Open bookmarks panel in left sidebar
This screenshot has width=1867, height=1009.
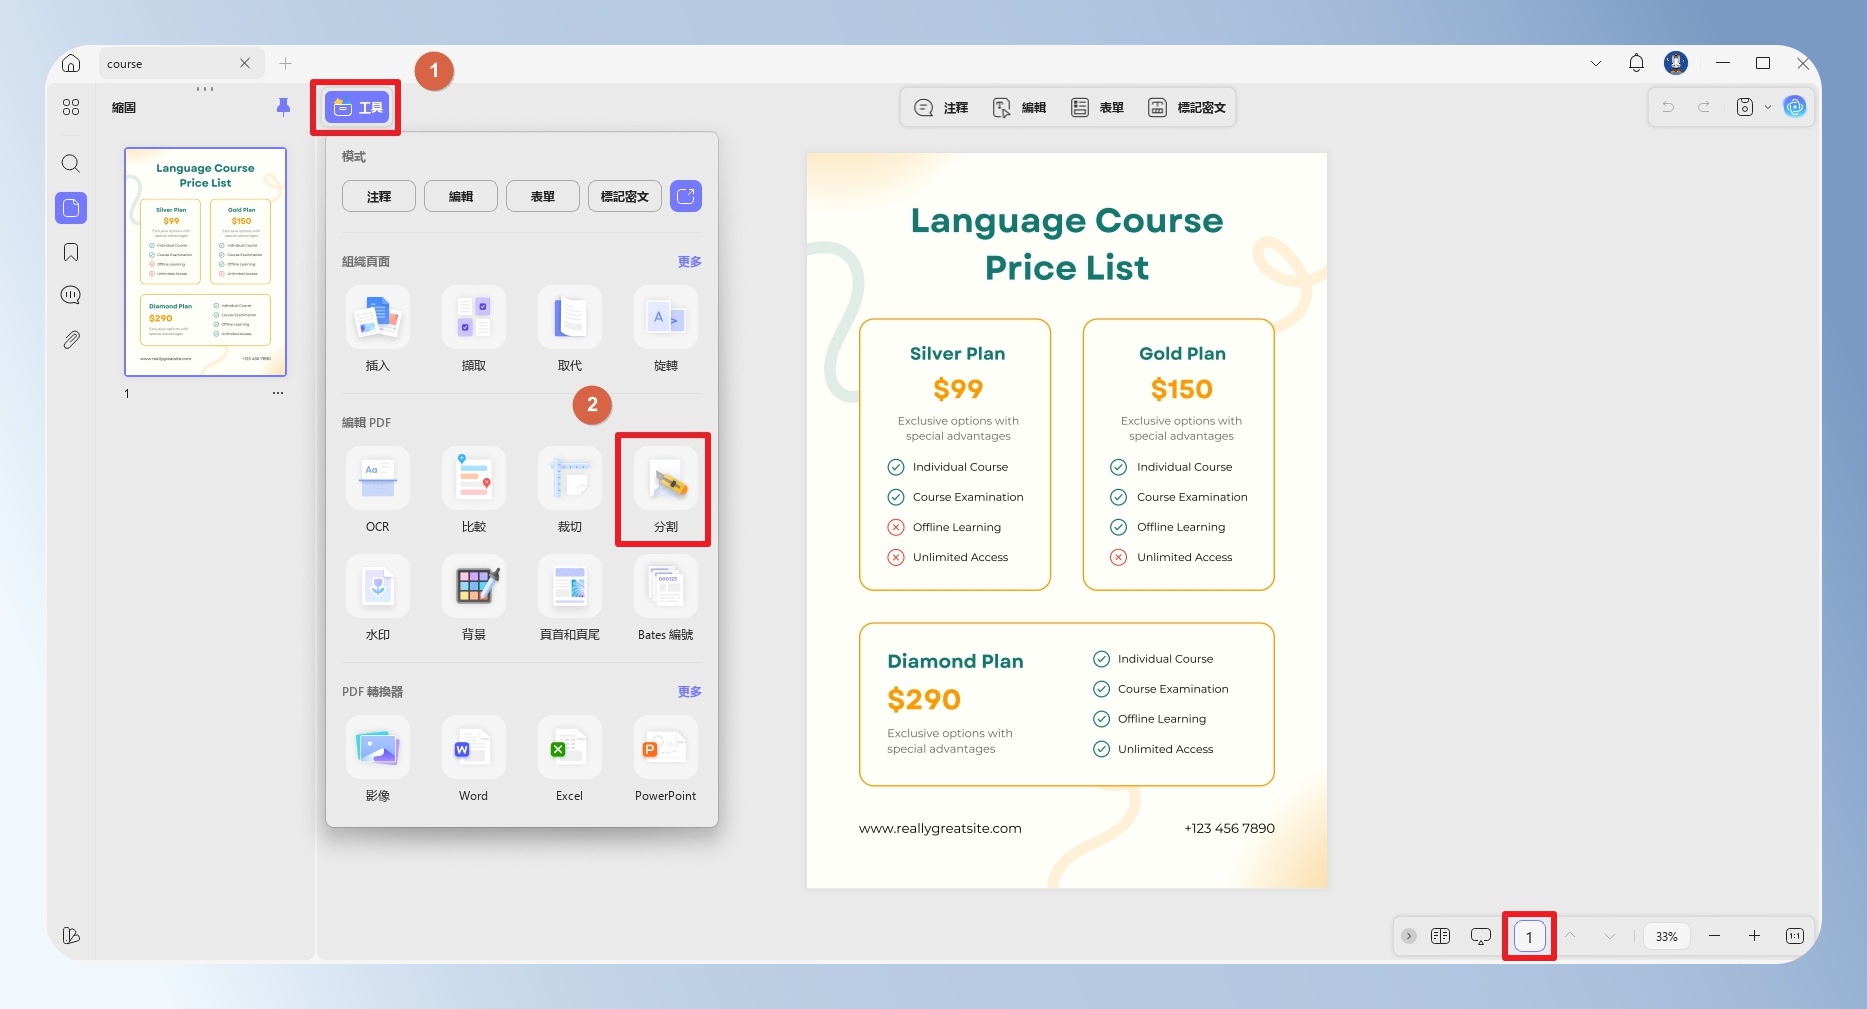71,252
